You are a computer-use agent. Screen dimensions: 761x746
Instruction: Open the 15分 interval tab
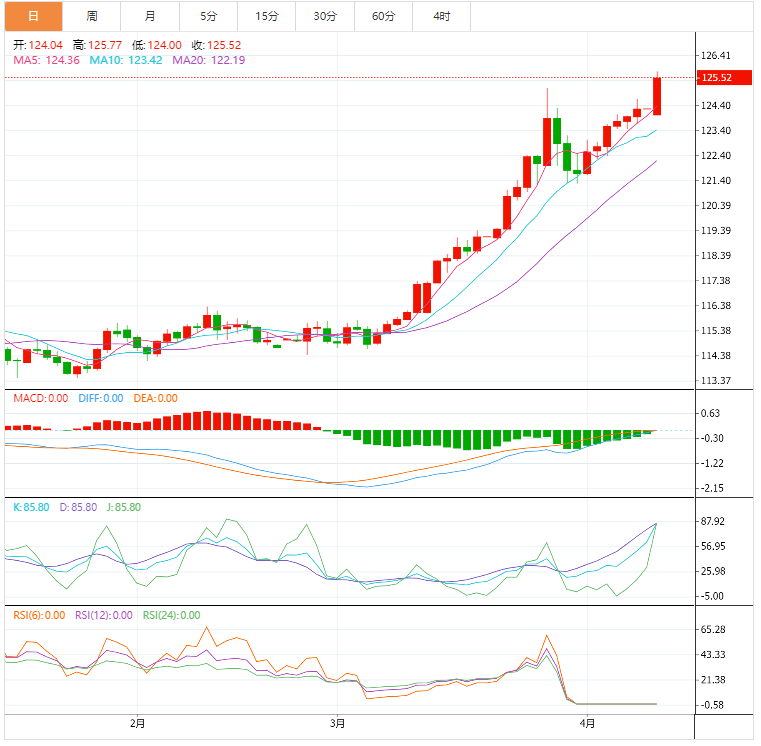tap(266, 16)
